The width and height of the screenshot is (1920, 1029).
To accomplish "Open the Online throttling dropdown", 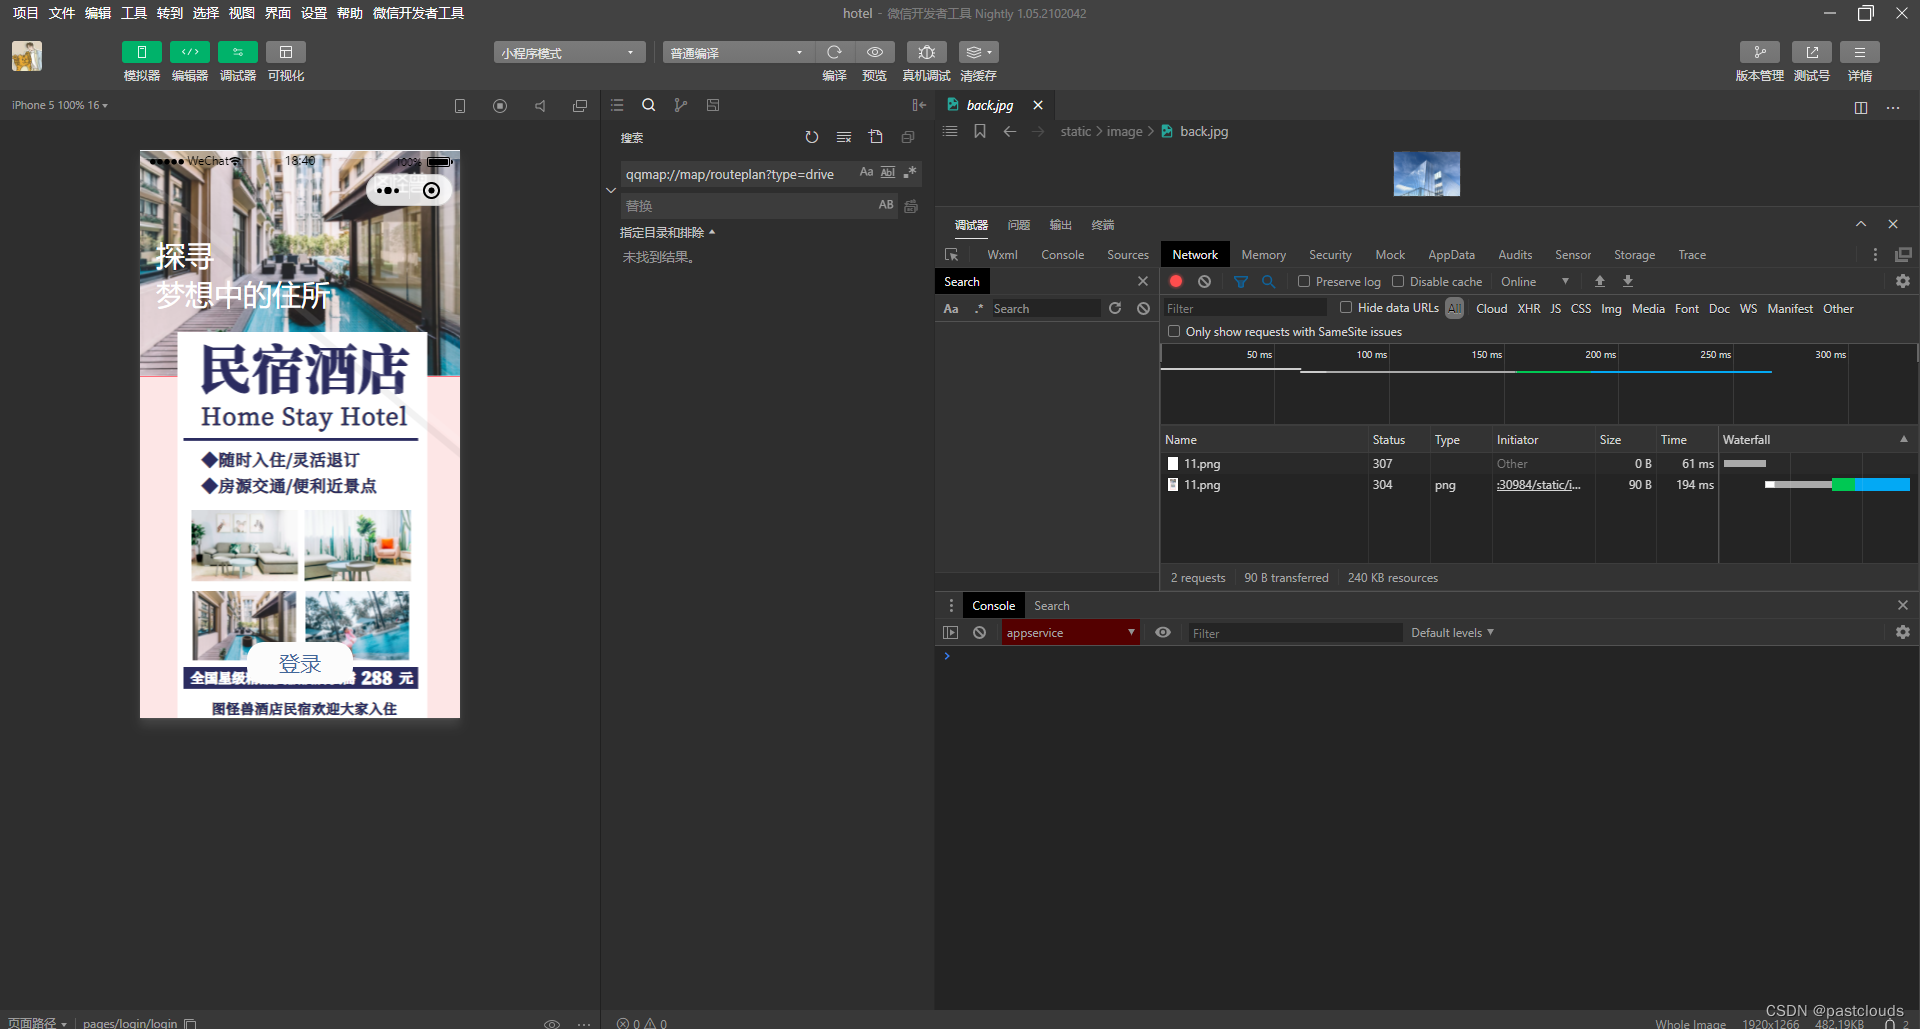I will [x=1535, y=282].
